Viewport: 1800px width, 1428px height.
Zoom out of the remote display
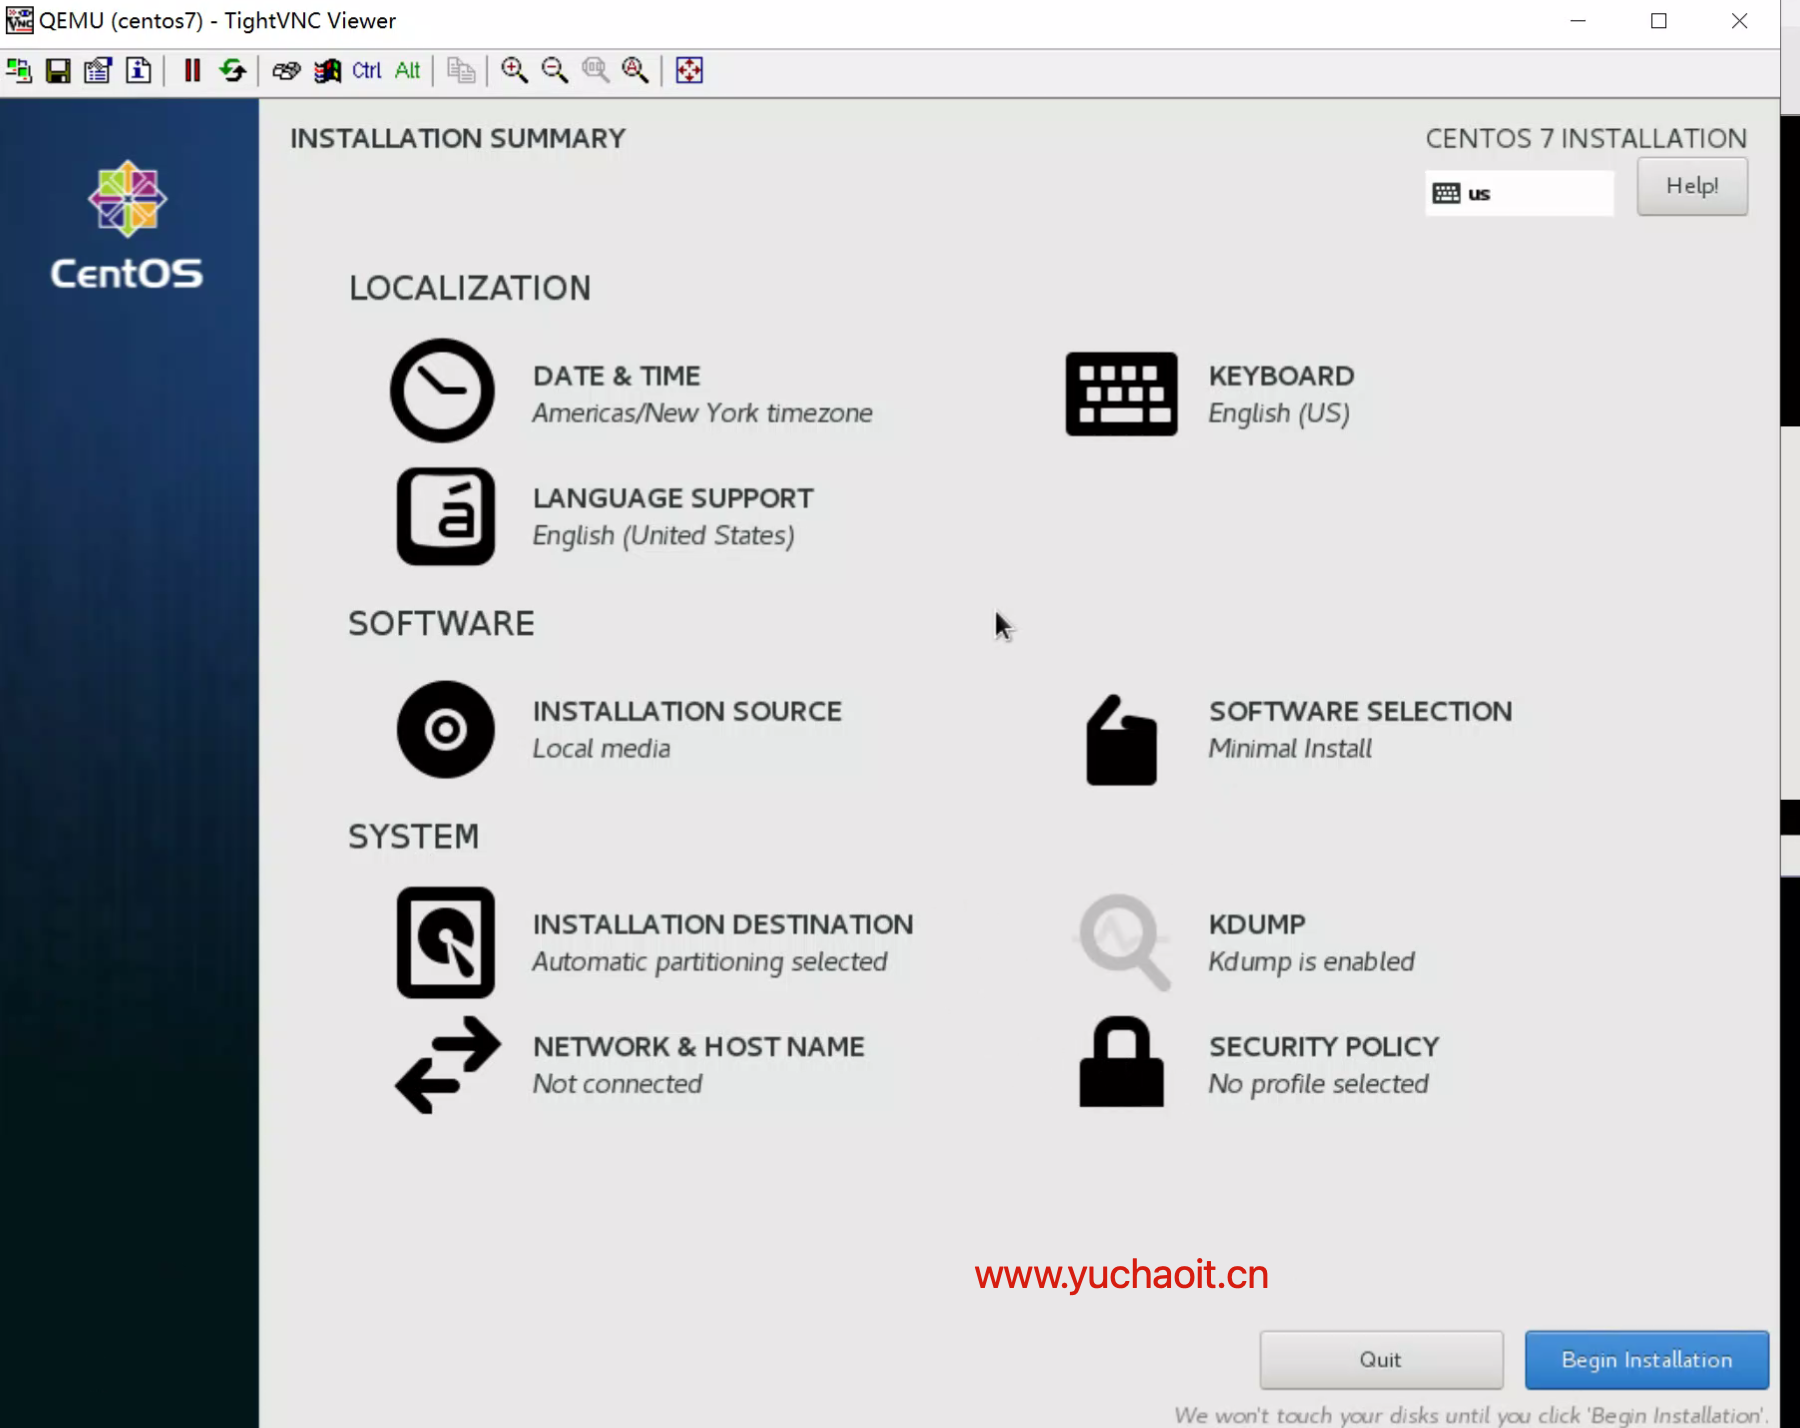554,70
